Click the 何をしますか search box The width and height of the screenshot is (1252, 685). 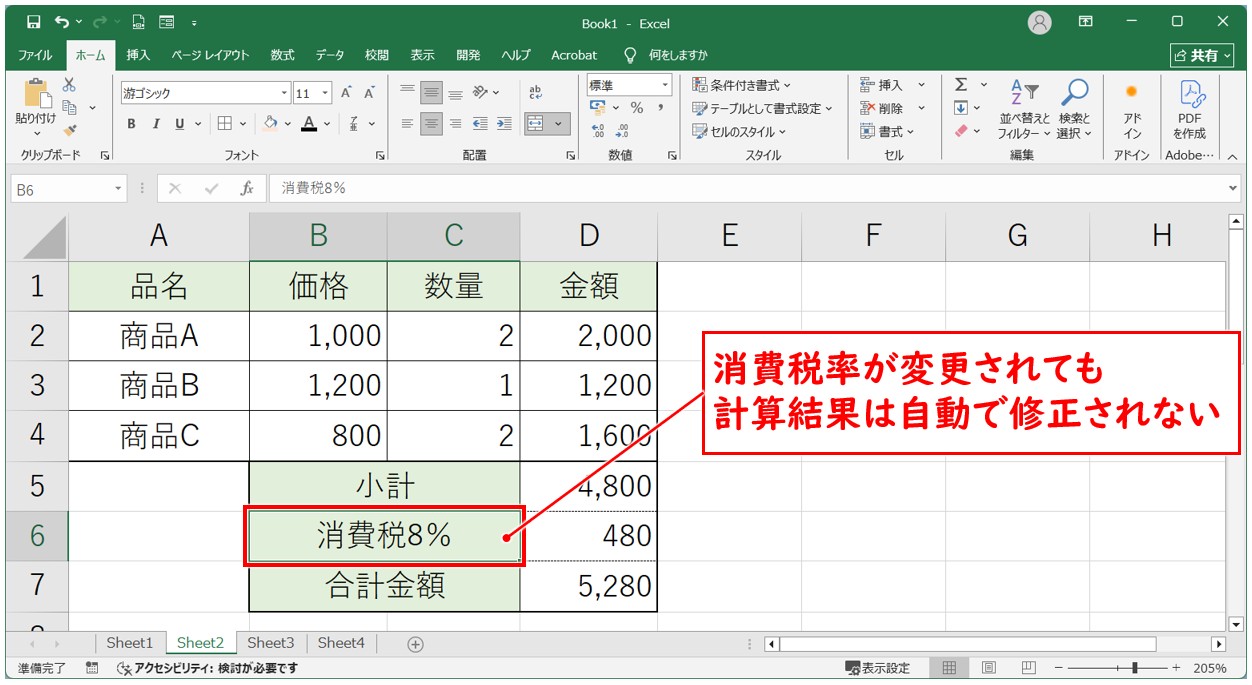(x=666, y=55)
